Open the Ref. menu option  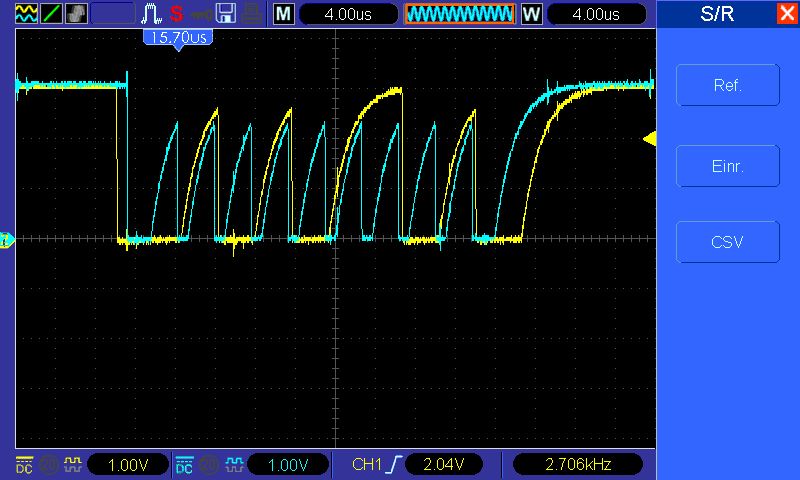[727, 86]
